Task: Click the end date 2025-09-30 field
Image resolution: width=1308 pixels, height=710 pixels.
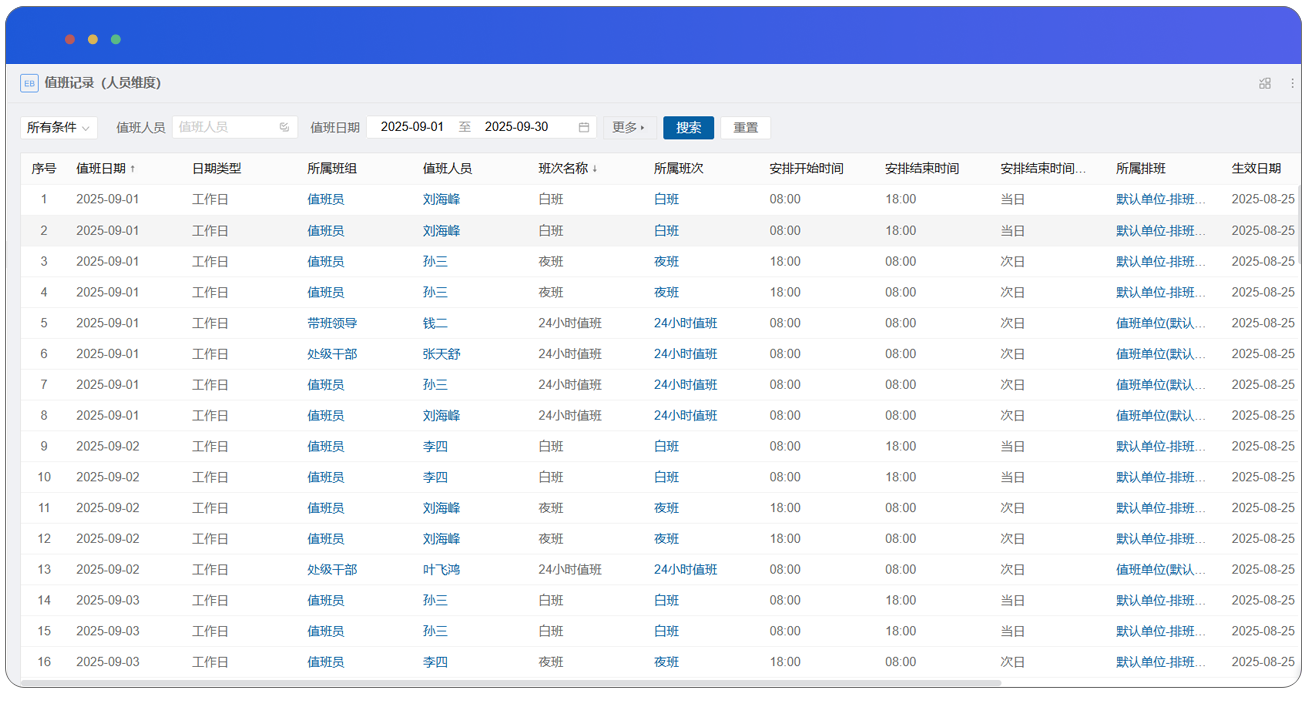Action: 516,128
